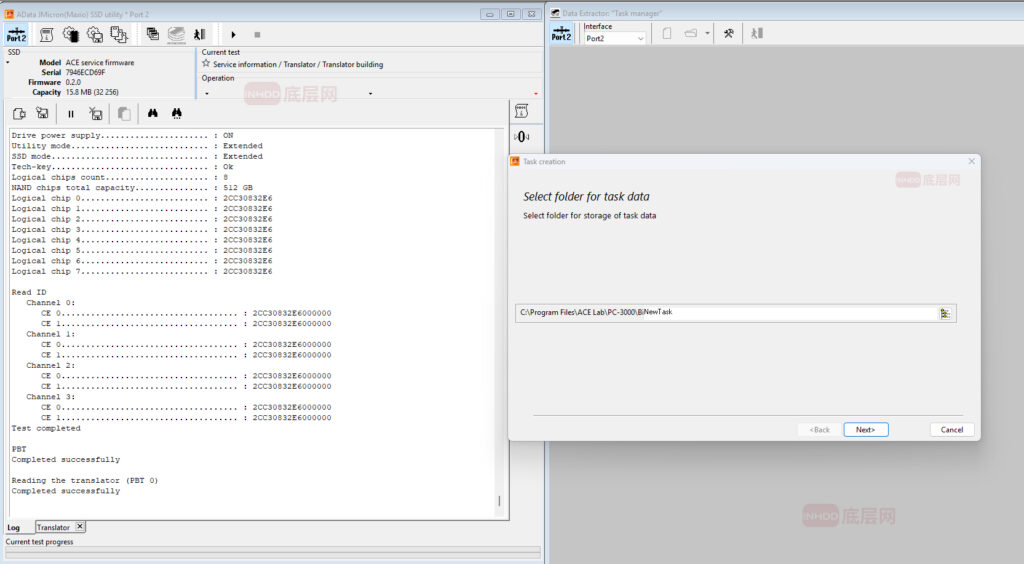Click the Port 2 icon in Data Extractor toolbar
The height and width of the screenshot is (564, 1024).
click(x=561, y=34)
